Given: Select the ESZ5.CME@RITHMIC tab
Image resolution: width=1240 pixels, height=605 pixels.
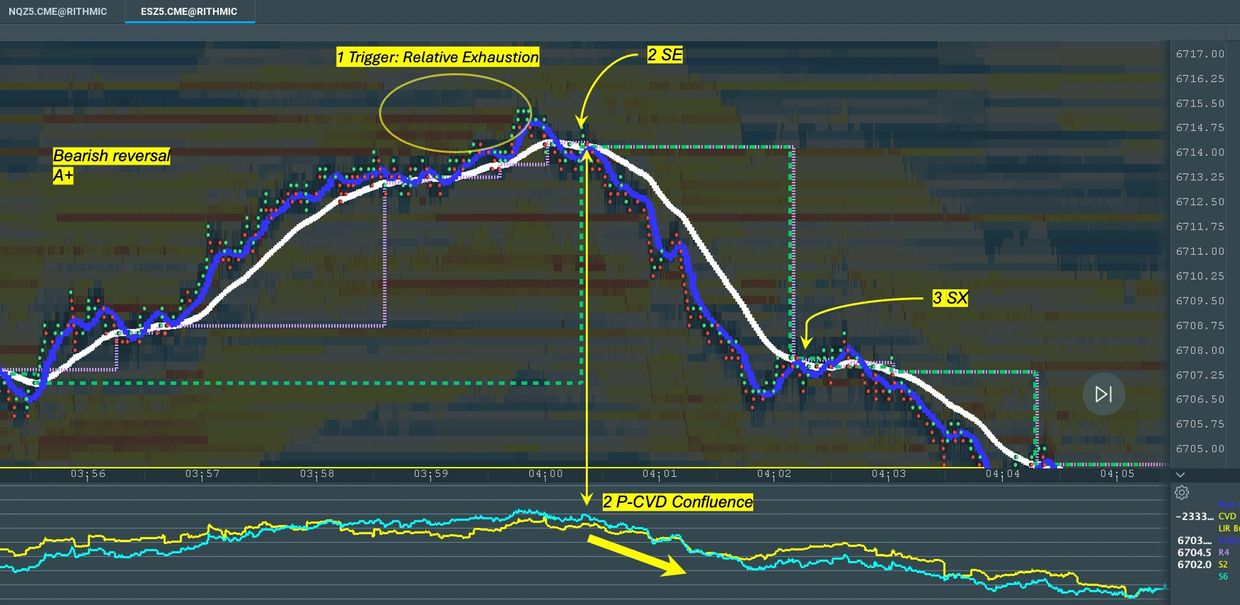Looking at the screenshot, I should pyautogui.click(x=189, y=12).
